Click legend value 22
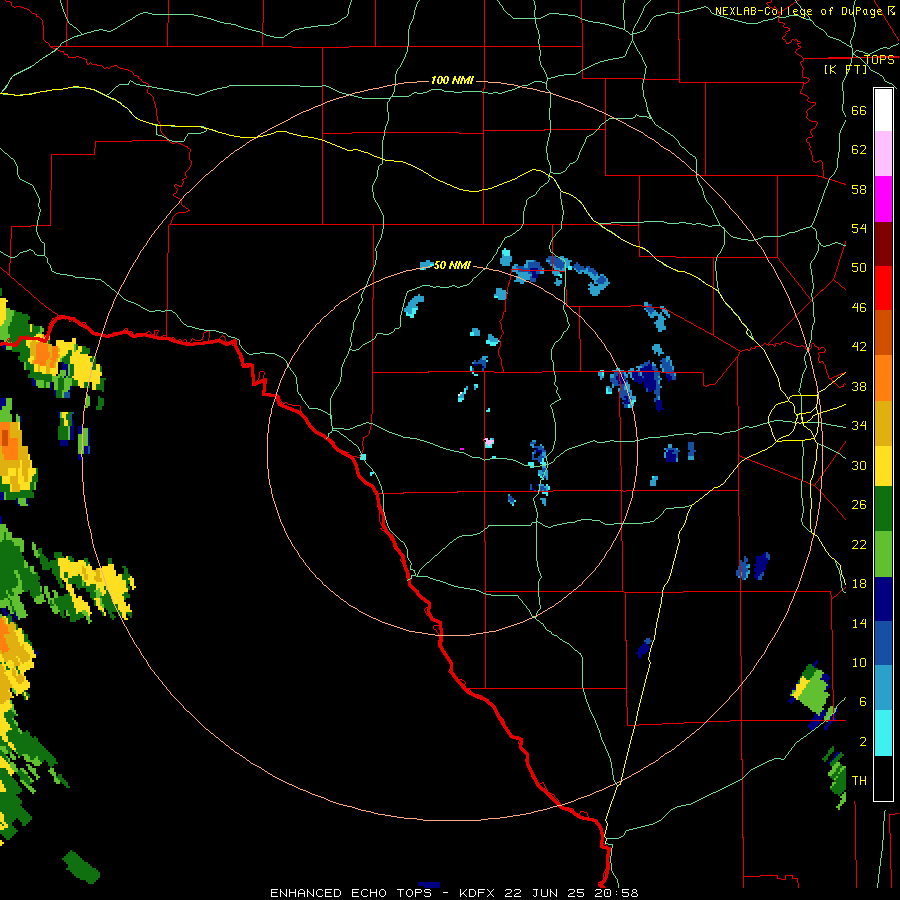 point(859,544)
